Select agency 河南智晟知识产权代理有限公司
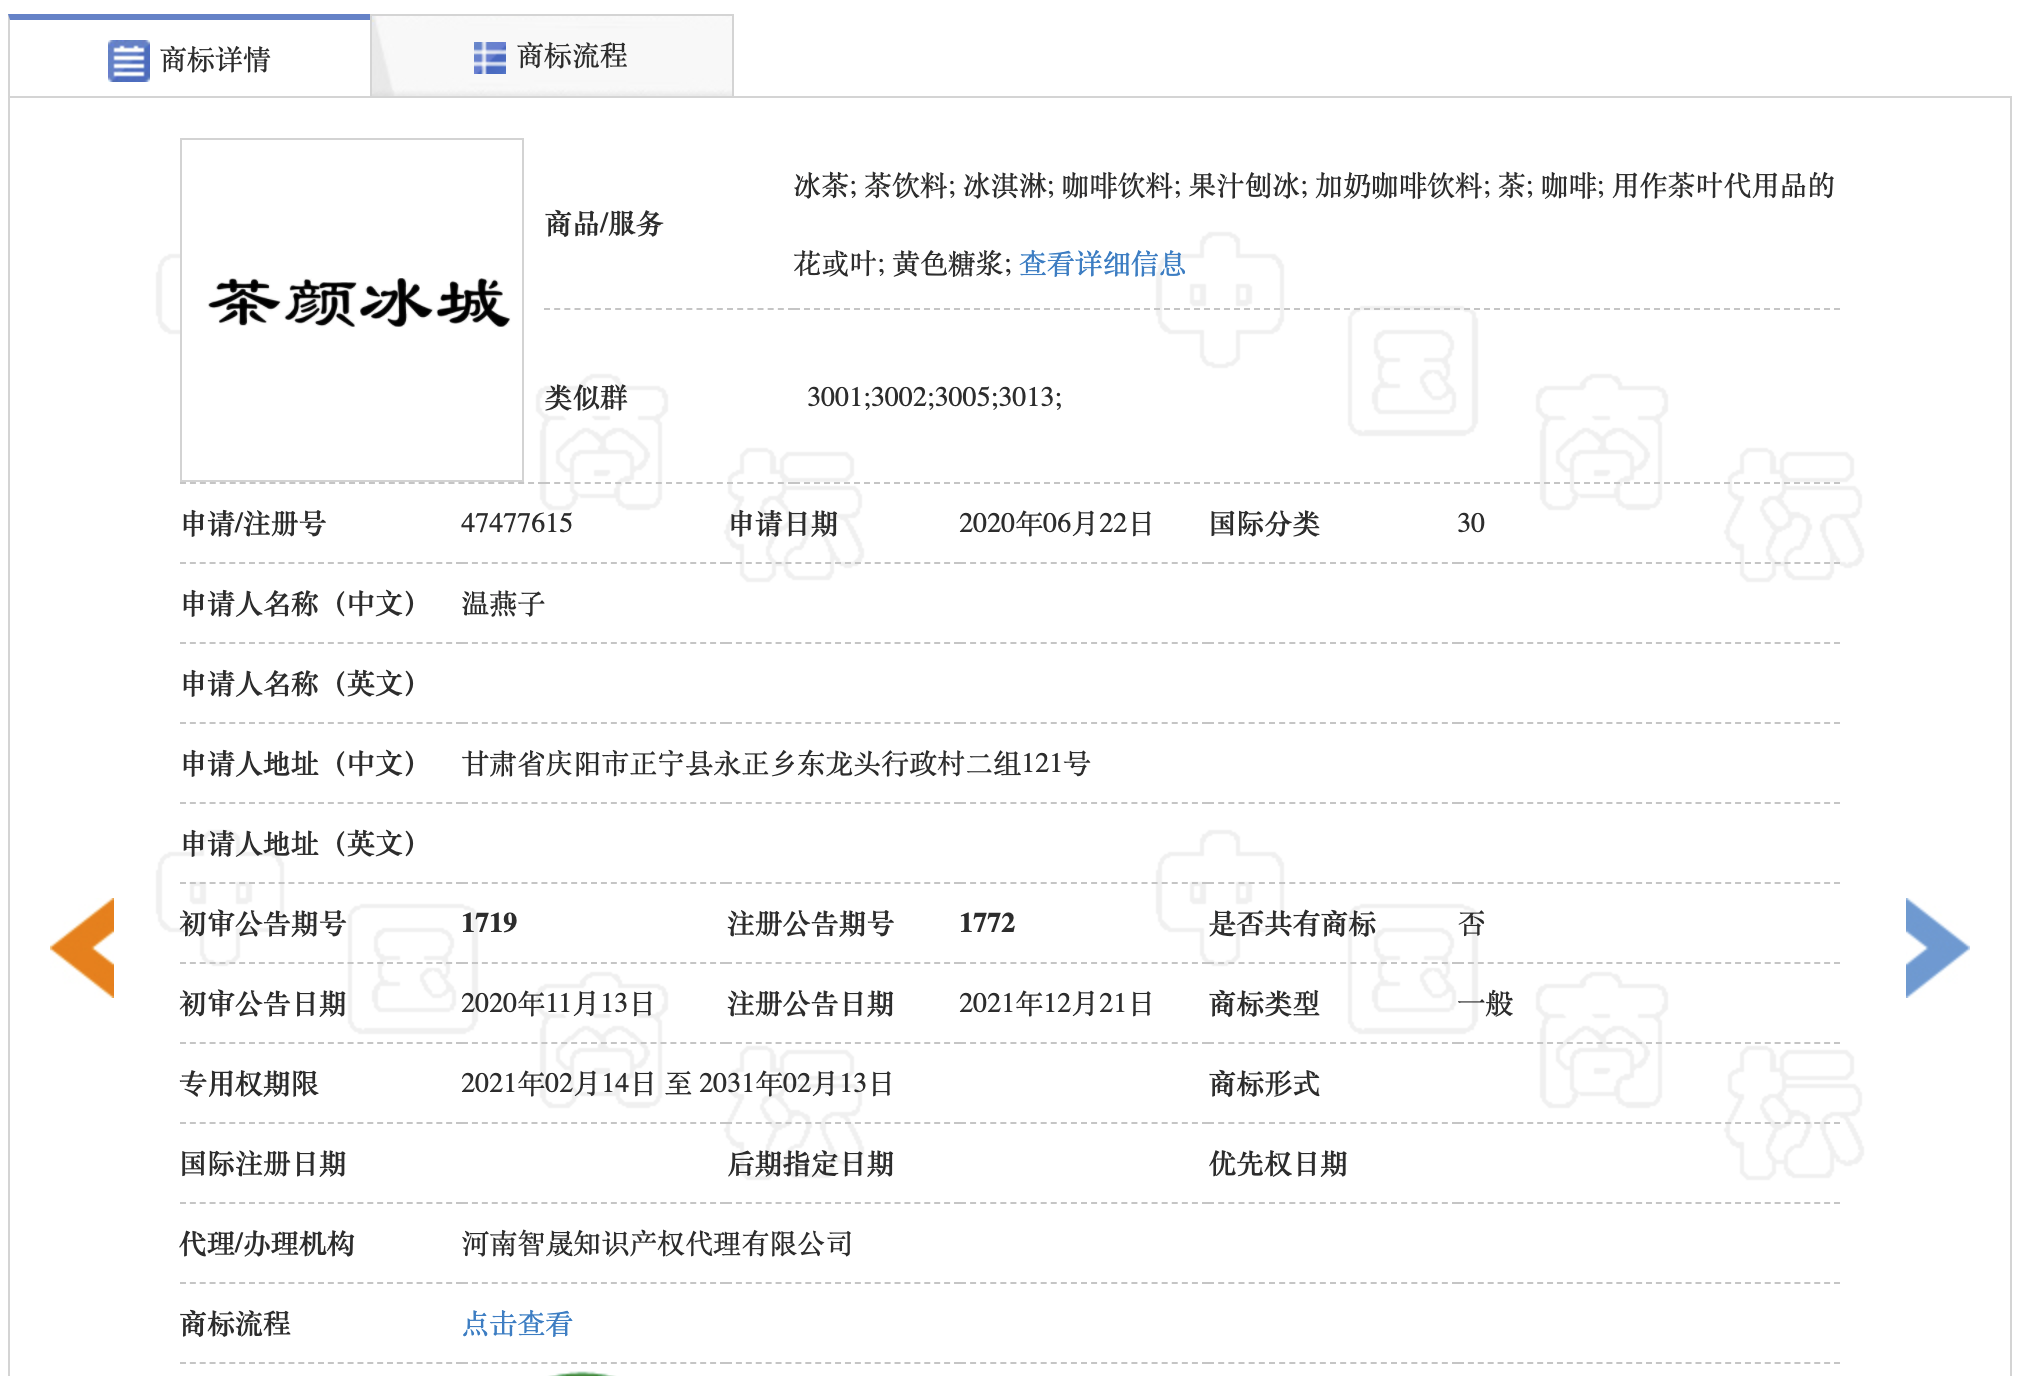The height and width of the screenshot is (1376, 2030). (655, 1243)
